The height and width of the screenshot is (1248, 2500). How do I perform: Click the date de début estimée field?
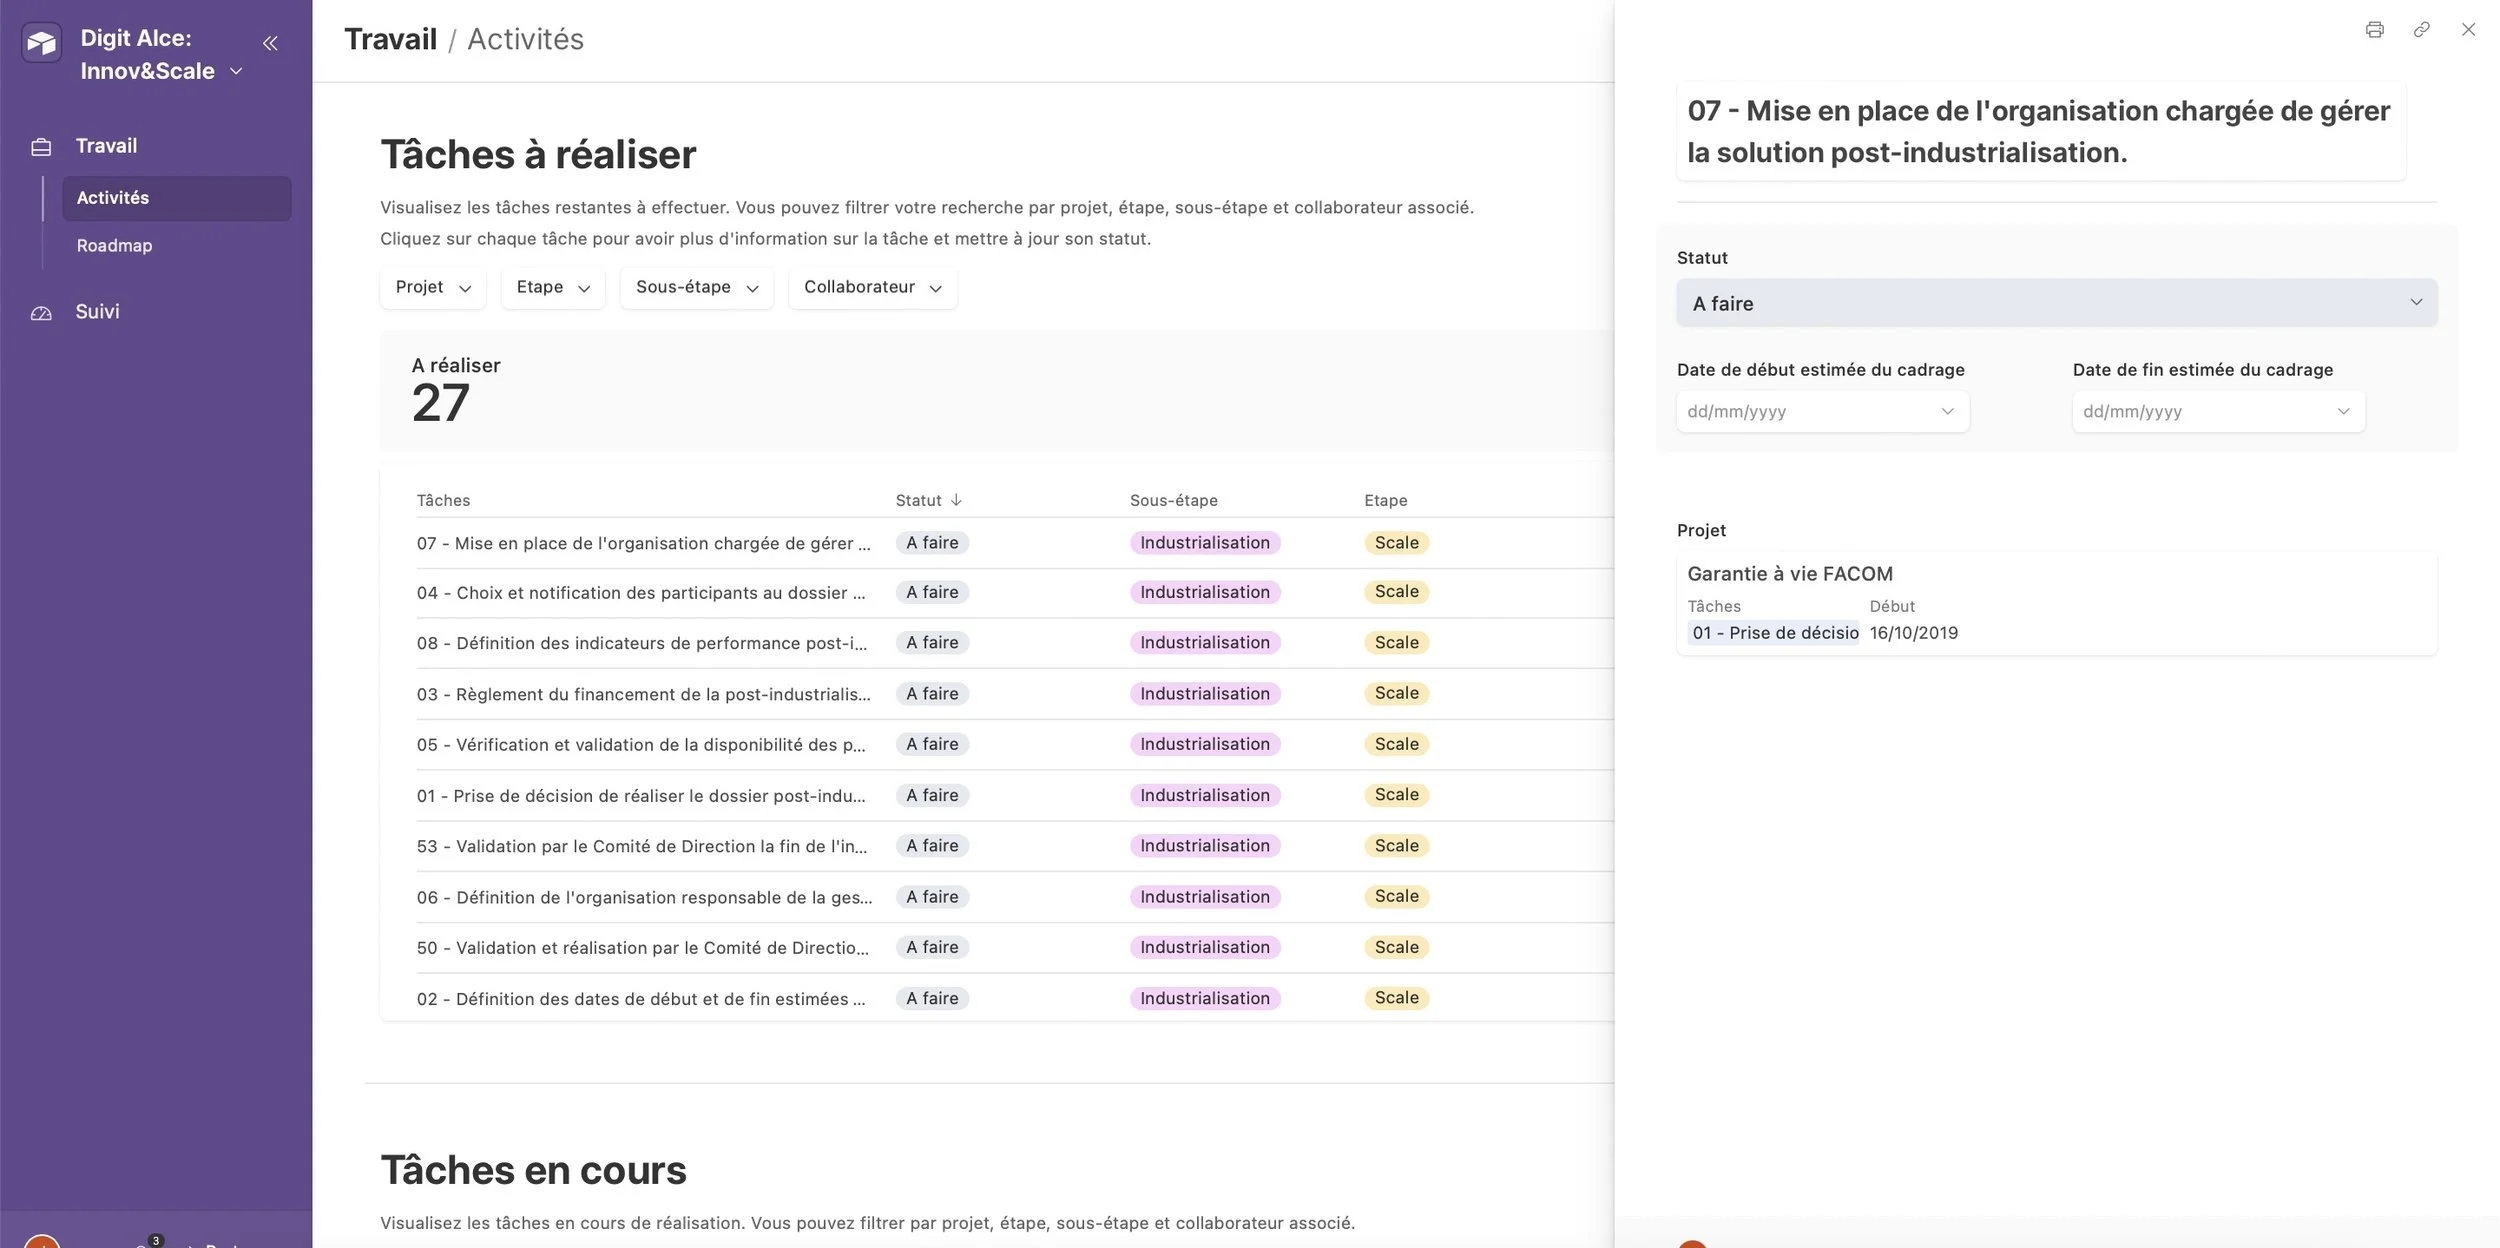click(1822, 412)
